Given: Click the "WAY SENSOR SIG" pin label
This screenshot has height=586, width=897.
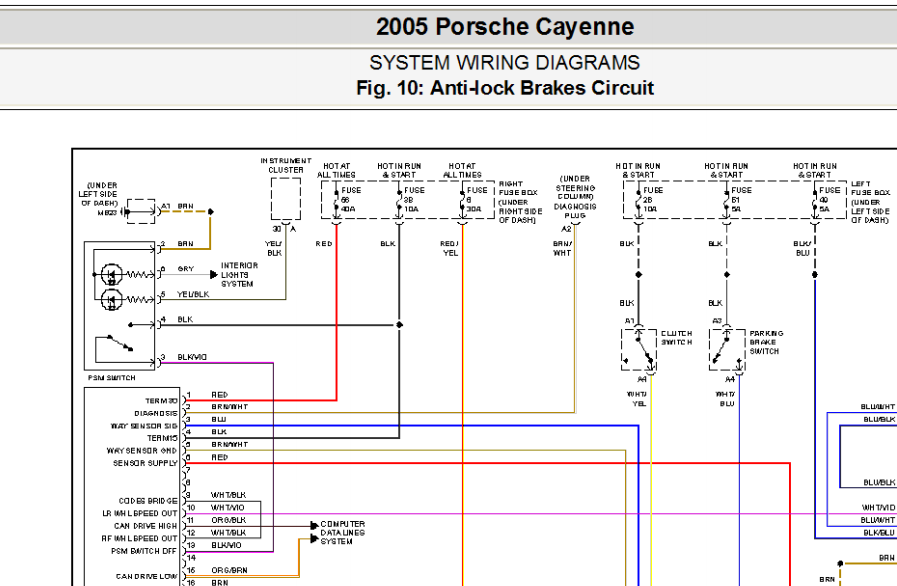Looking at the screenshot, I should [144, 426].
